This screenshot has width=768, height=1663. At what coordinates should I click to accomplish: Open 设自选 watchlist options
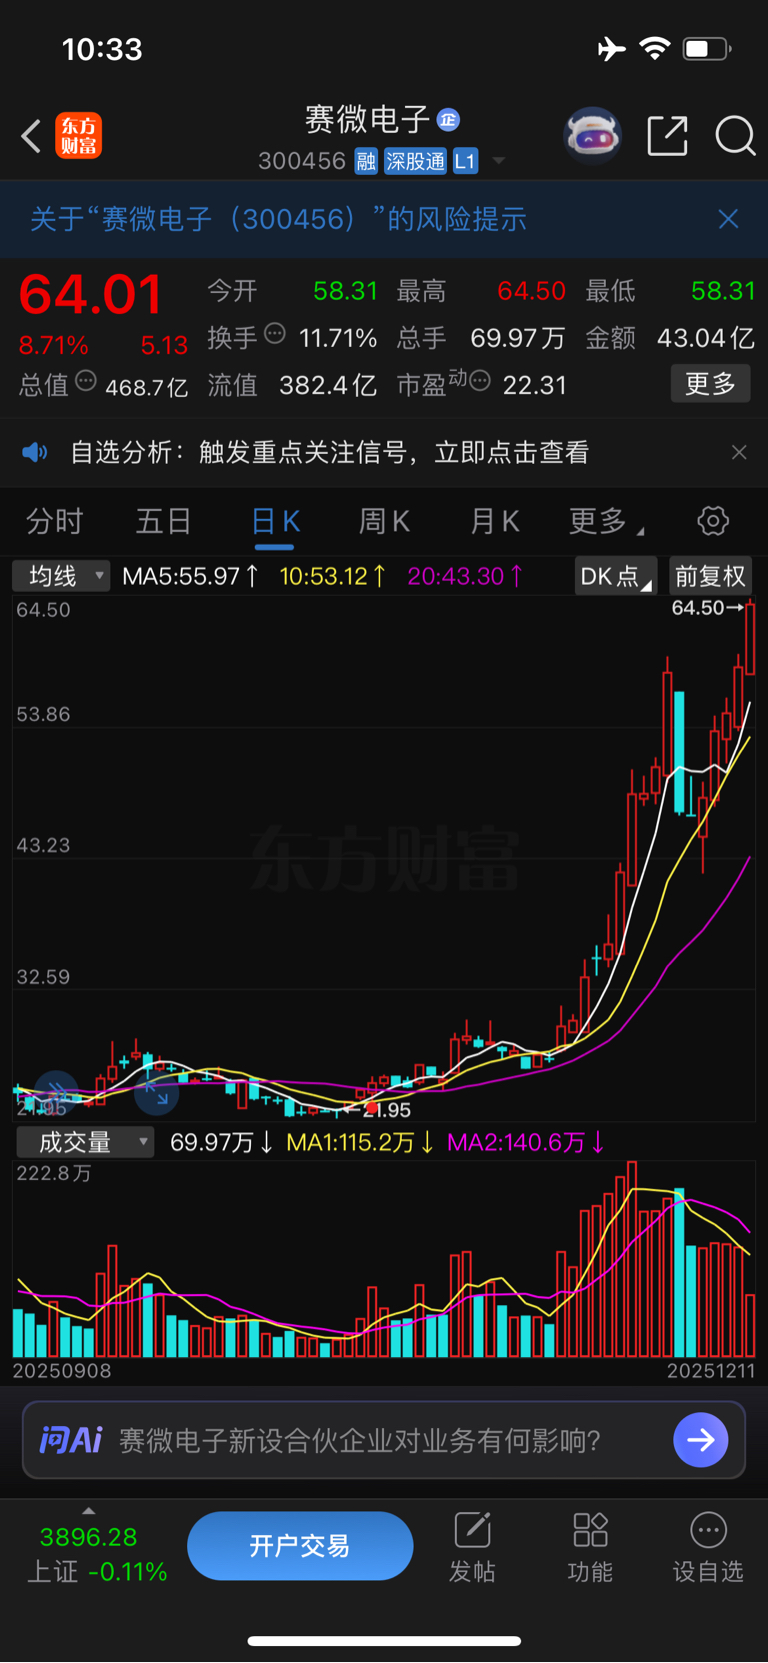[708, 1548]
